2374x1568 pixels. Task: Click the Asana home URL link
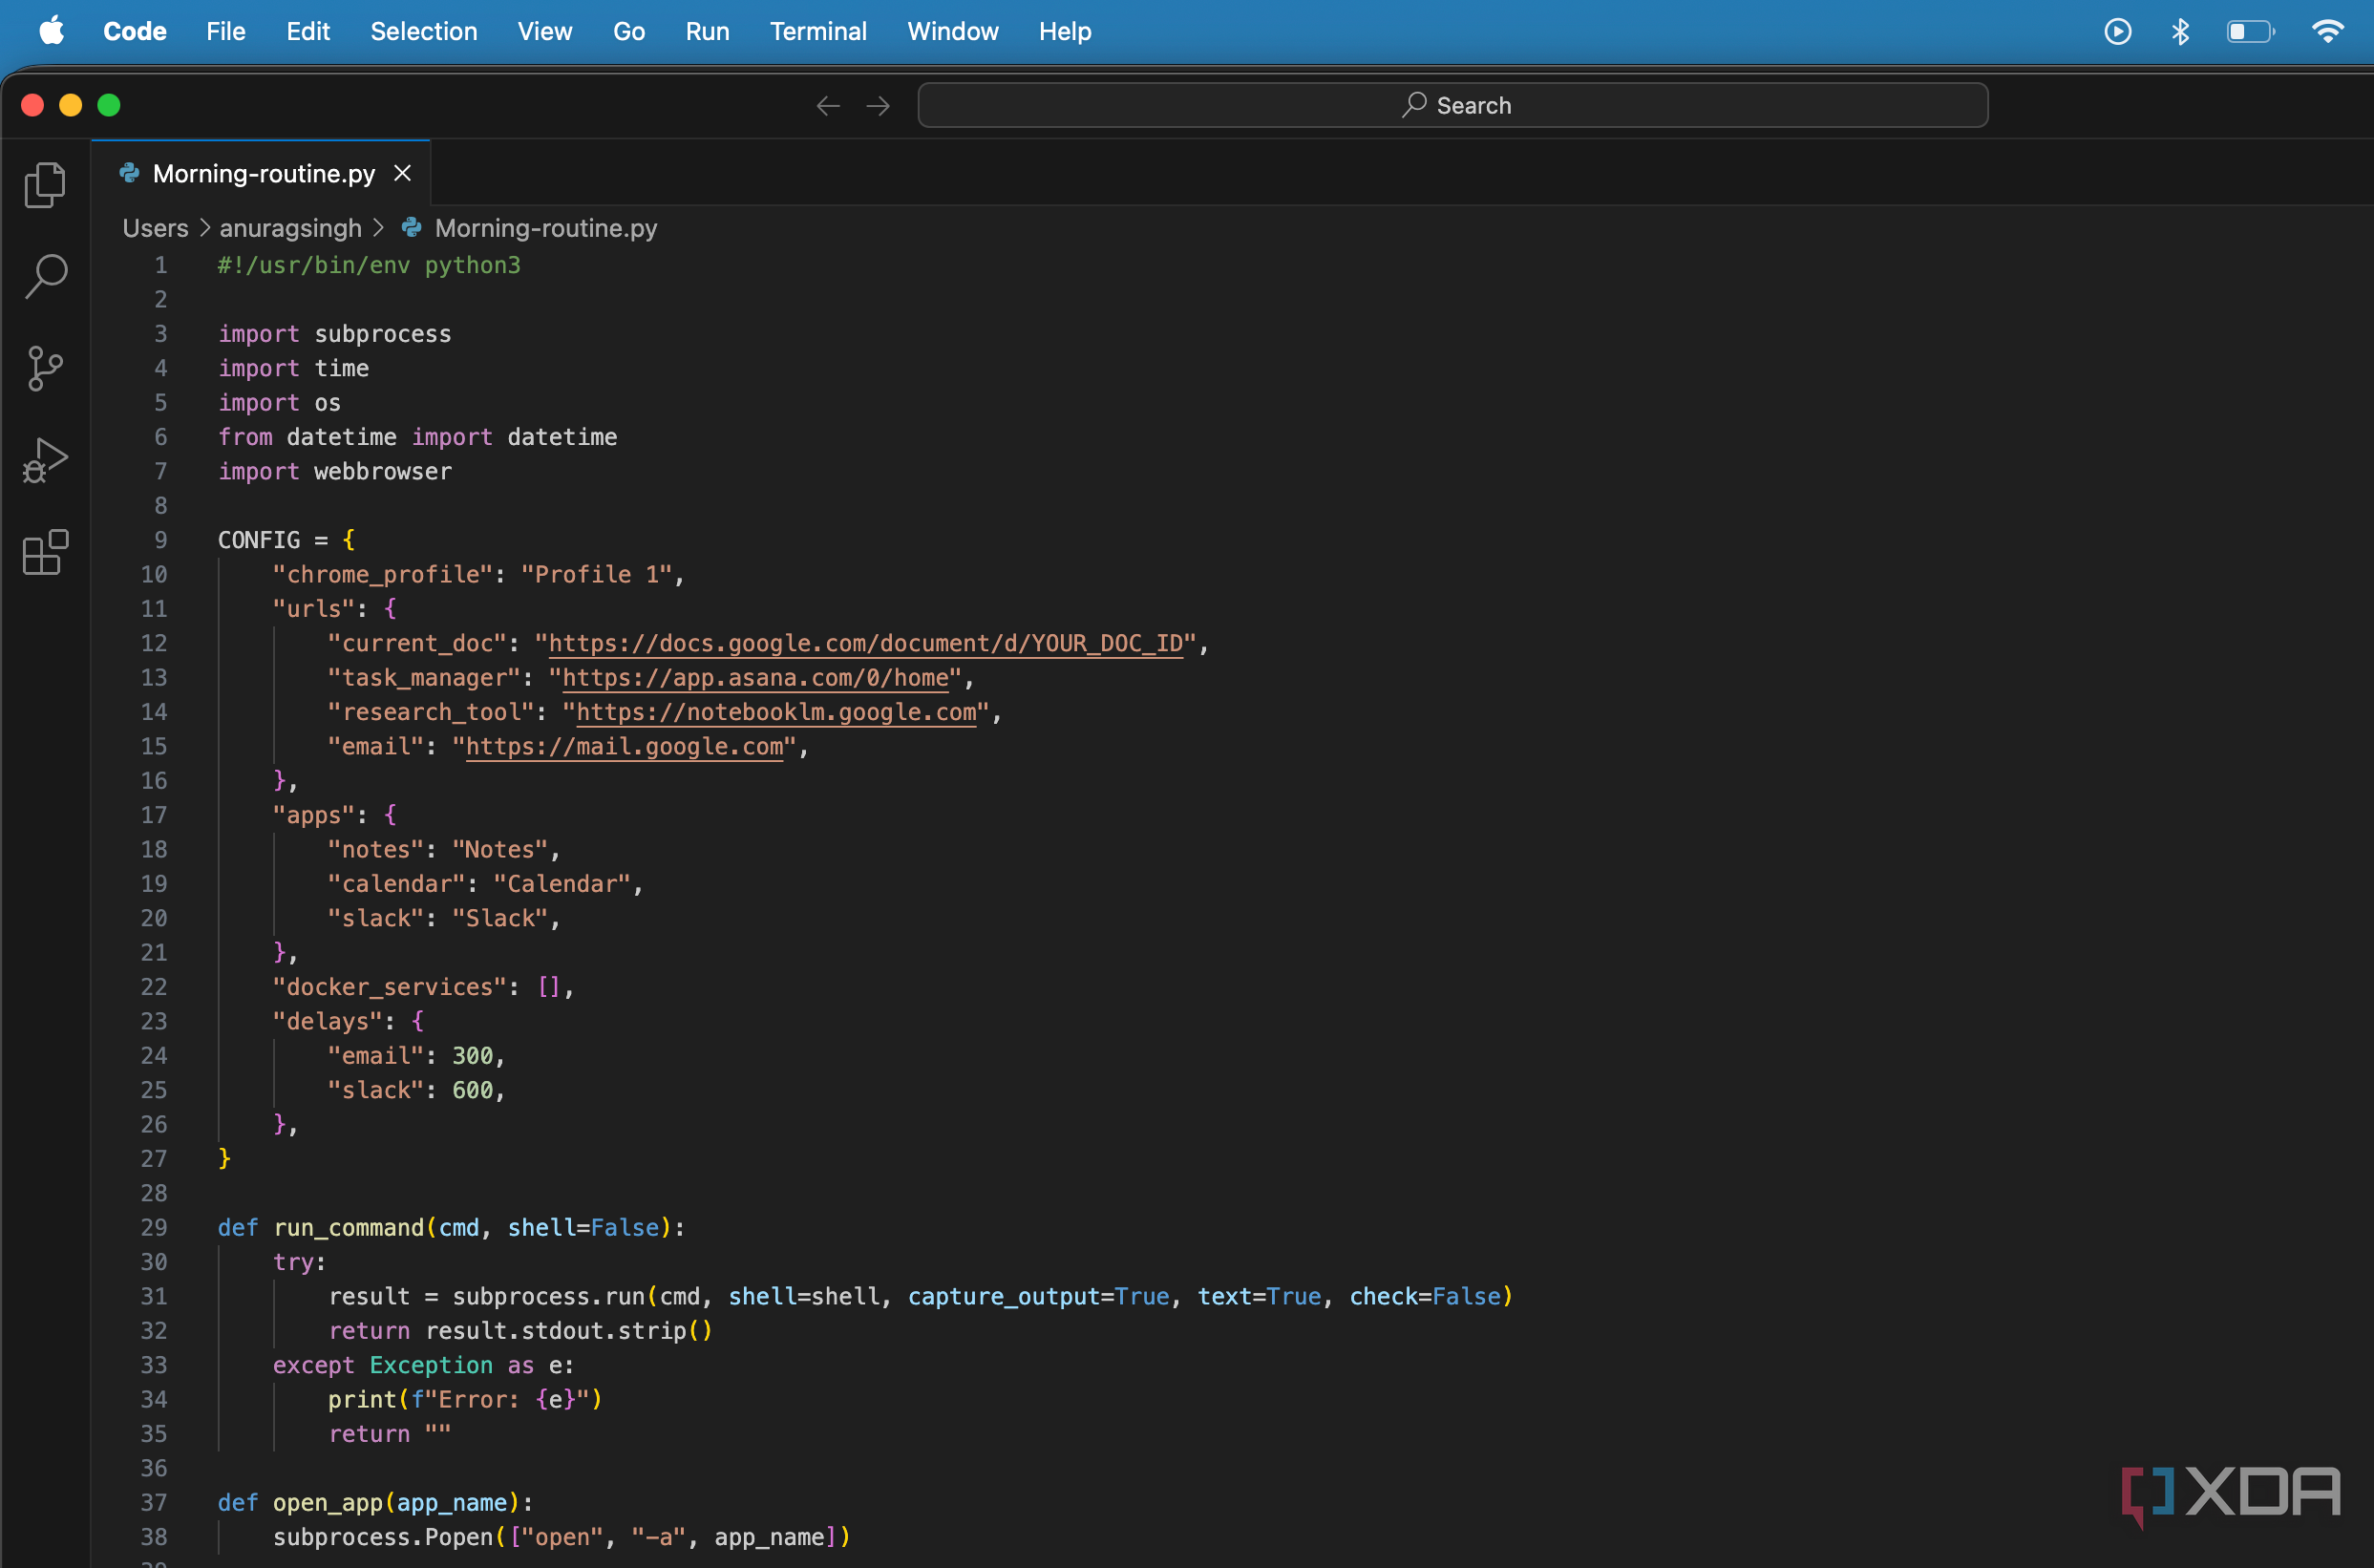tap(755, 678)
